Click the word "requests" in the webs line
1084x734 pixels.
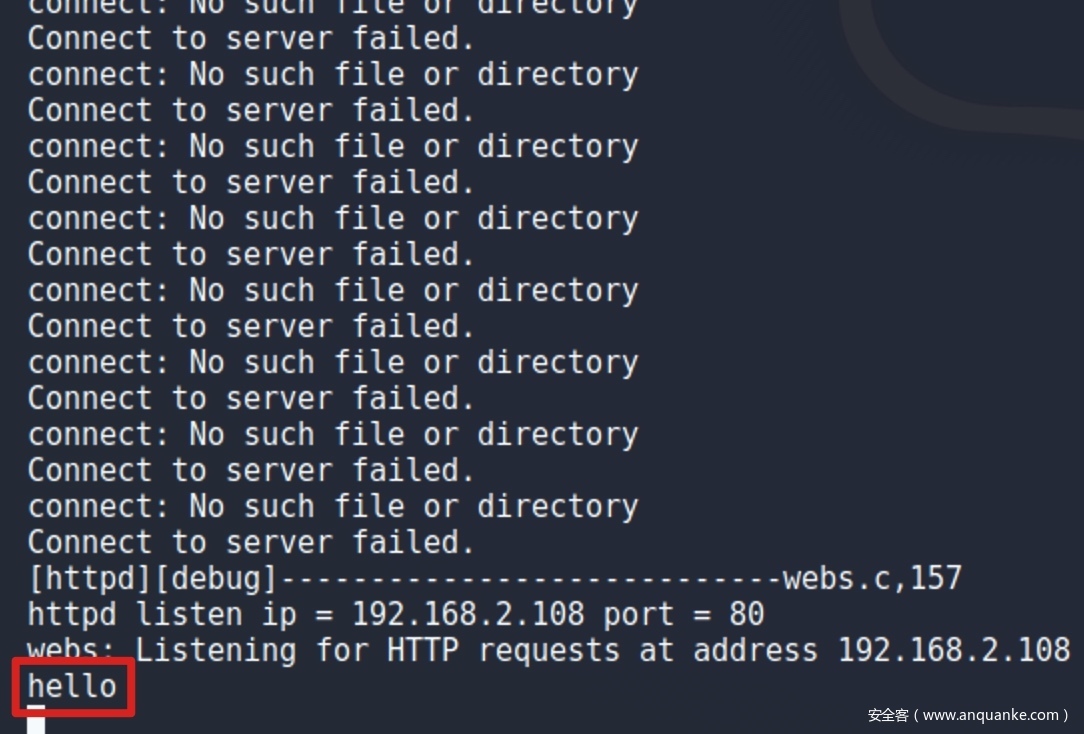[558, 650]
